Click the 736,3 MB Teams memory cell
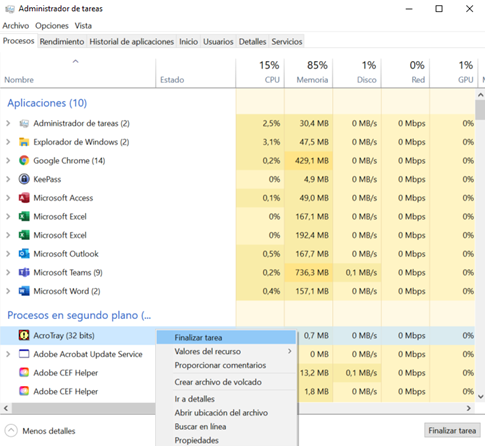Screen dimensions: 485x446 tap(308, 273)
